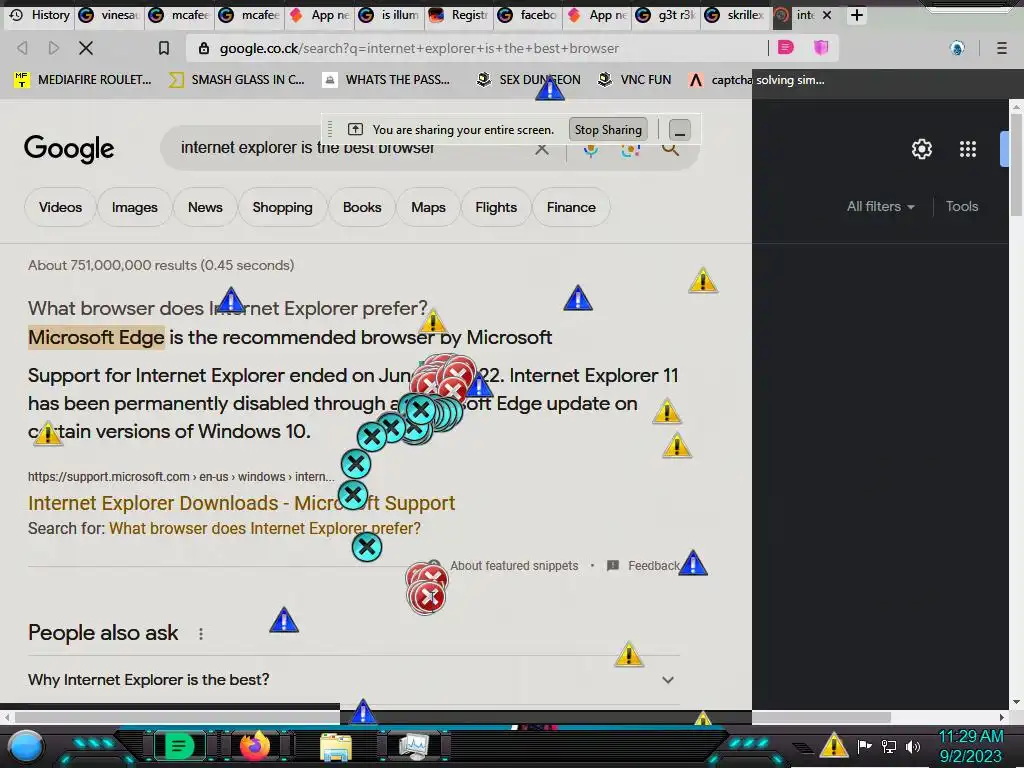Viewport: 1024px width, 768px height.
Task: Filter results by News
Action: (x=205, y=208)
